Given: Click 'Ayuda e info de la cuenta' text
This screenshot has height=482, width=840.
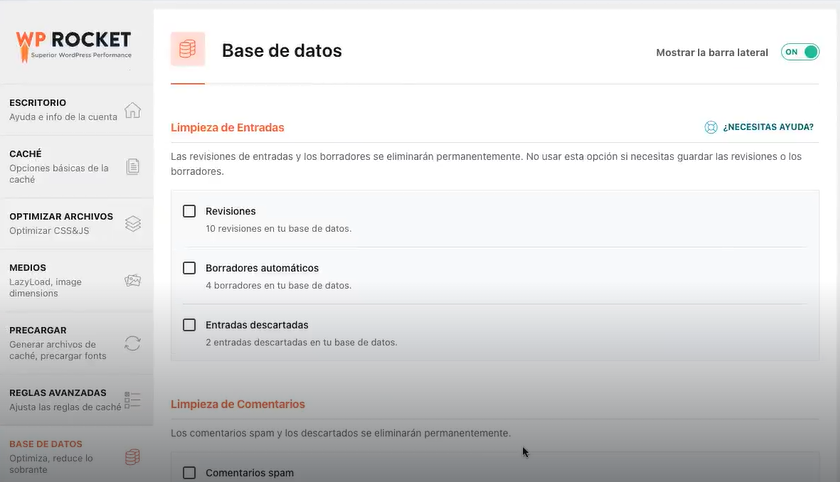Looking at the screenshot, I should coord(63,117).
